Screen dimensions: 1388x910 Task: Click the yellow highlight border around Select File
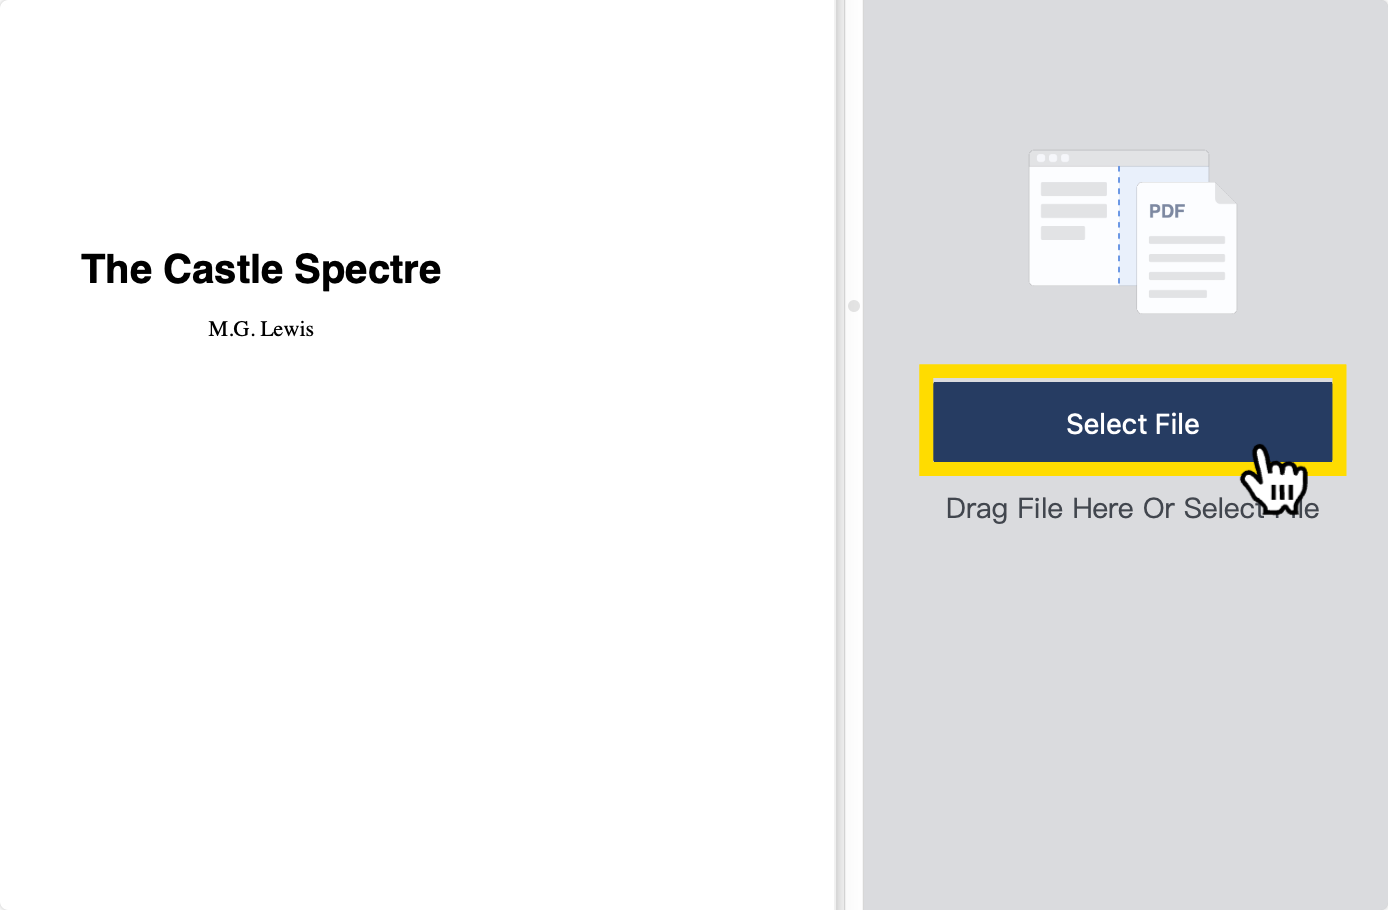1133,371
